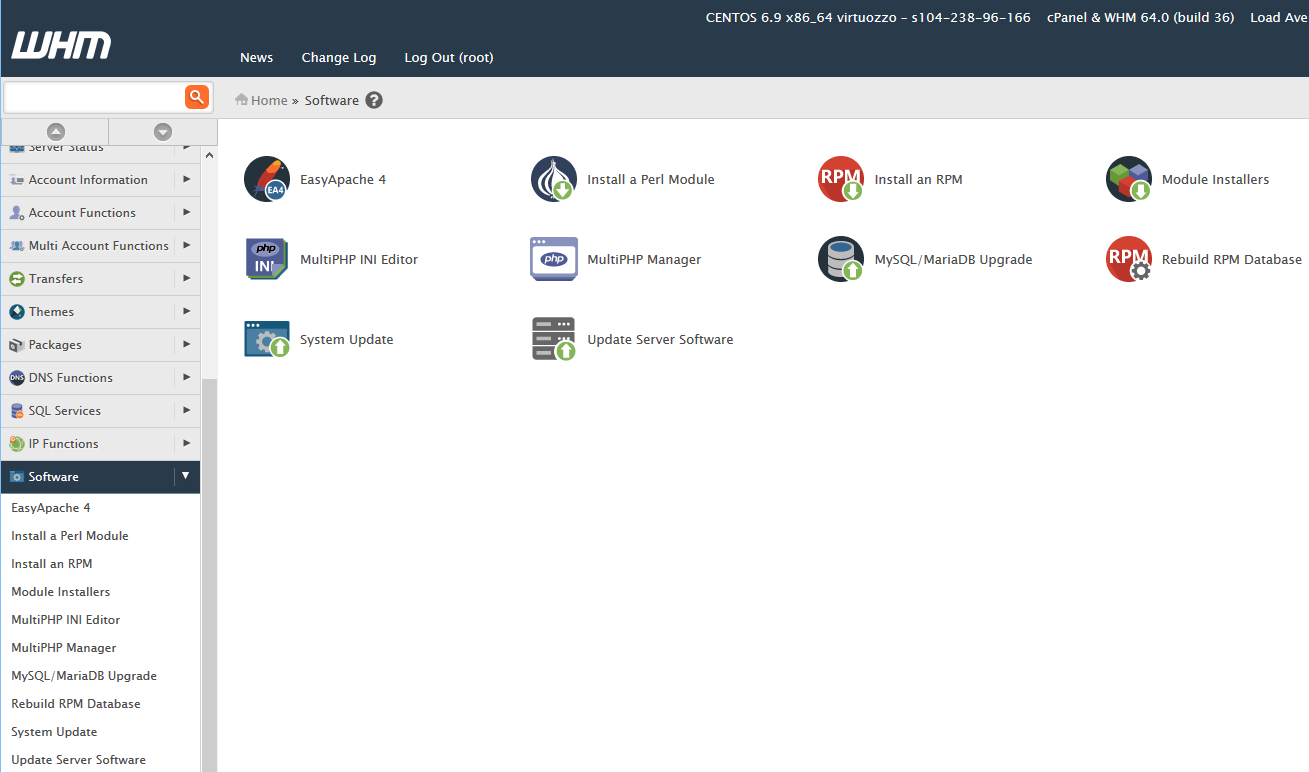Select Module Installers sidebar entry
Image resolution: width=1309 pixels, height=772 pixels.
point(61,592)
